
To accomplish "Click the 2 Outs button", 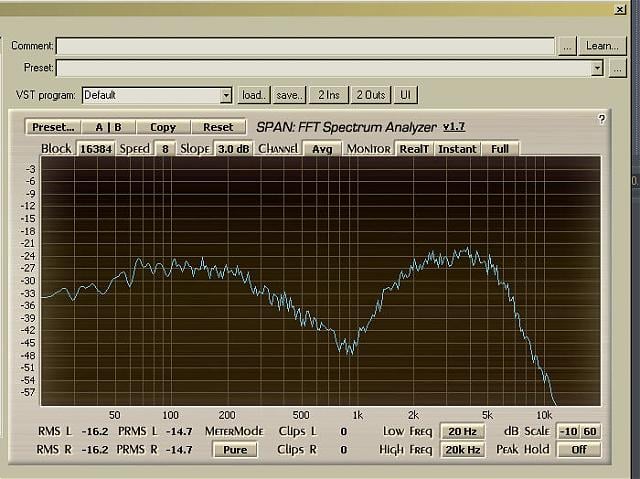I will pos(371,95).
